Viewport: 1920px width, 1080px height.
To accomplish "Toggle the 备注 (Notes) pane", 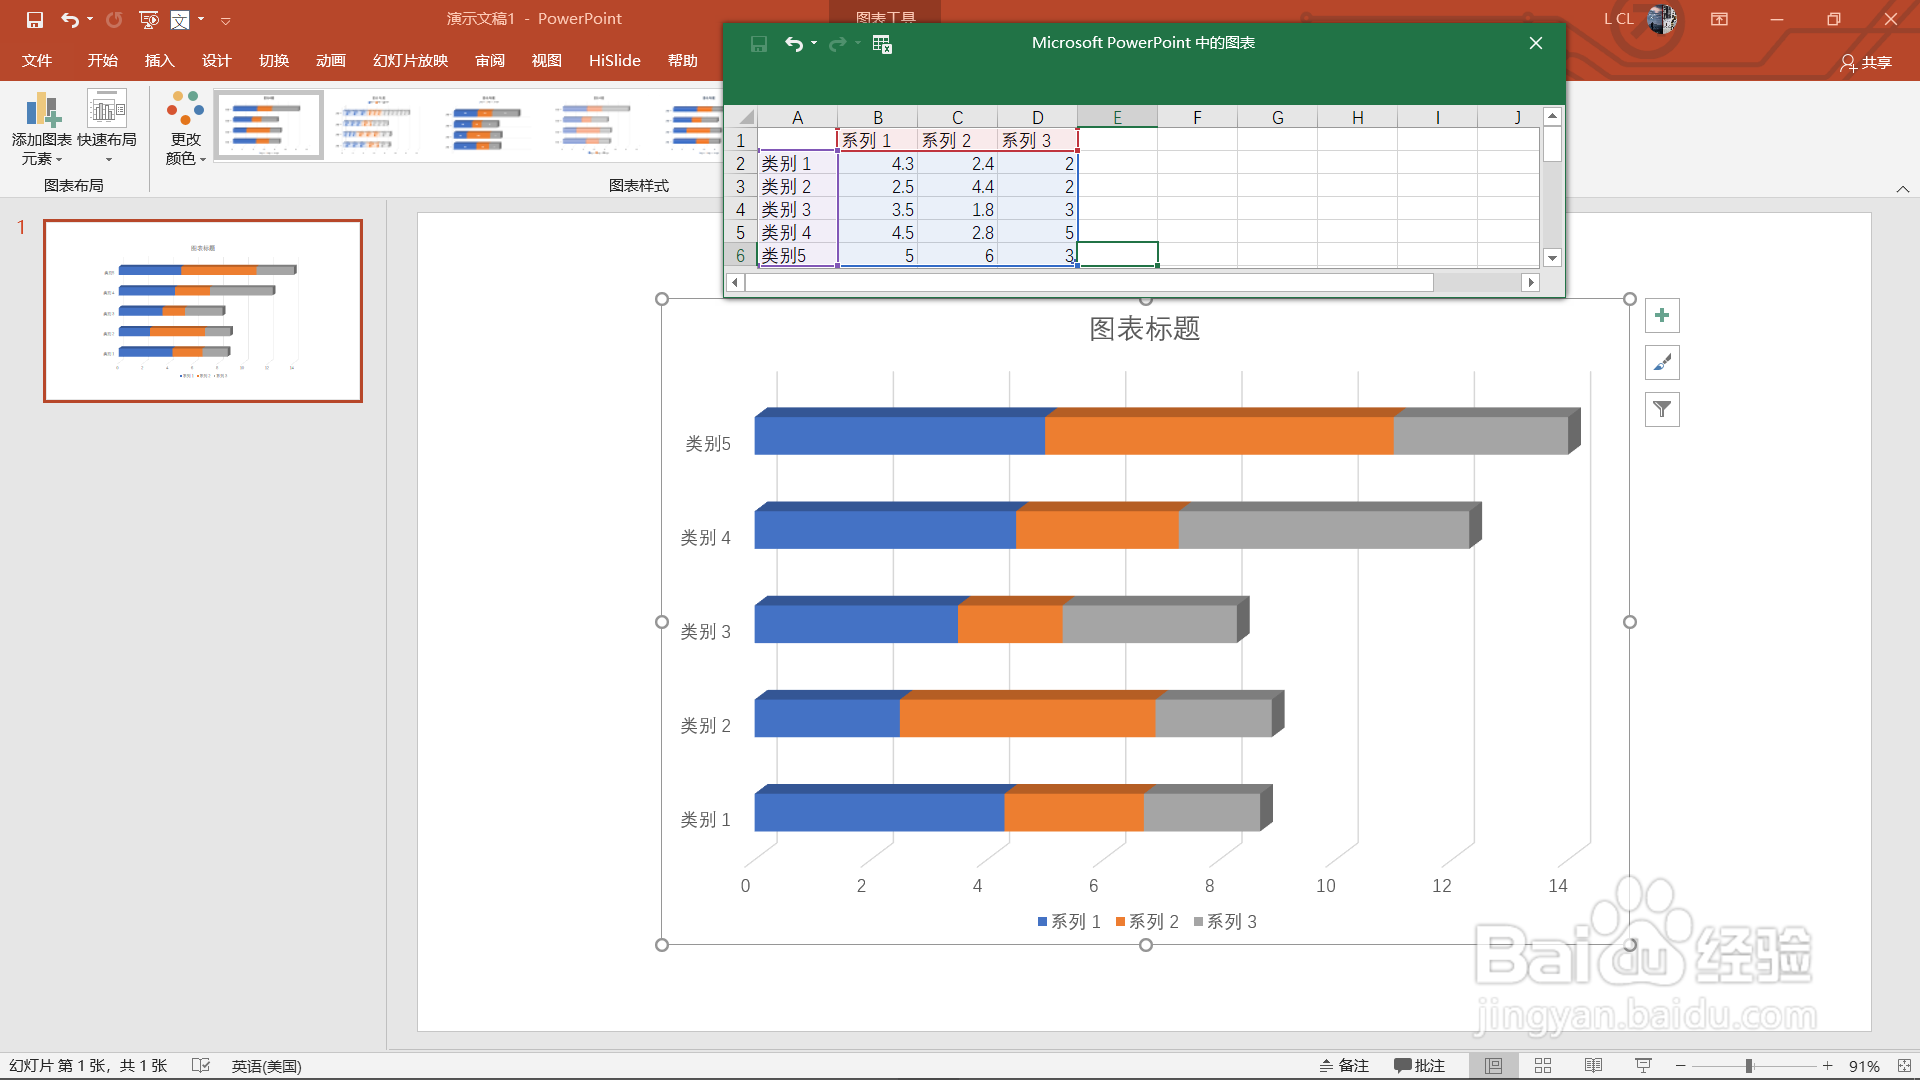I will (1345, 1065).
